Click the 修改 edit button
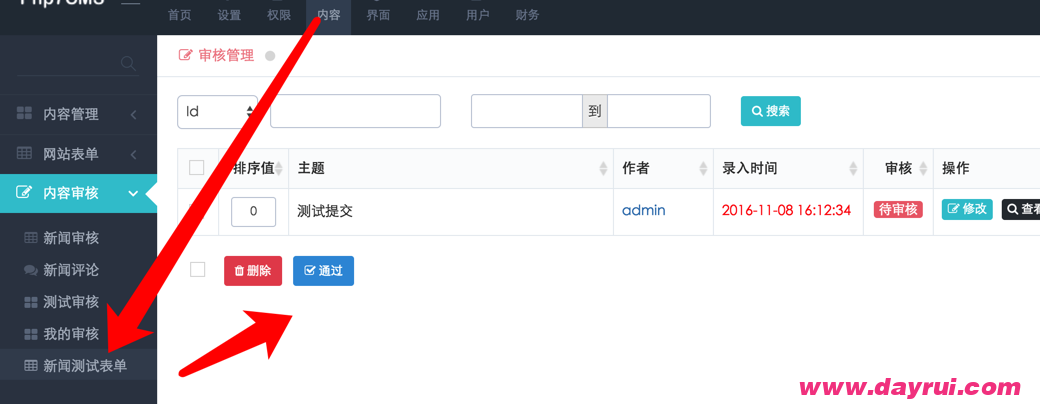Viewport: 1040px width, 404px height. [x=967, y=210]
